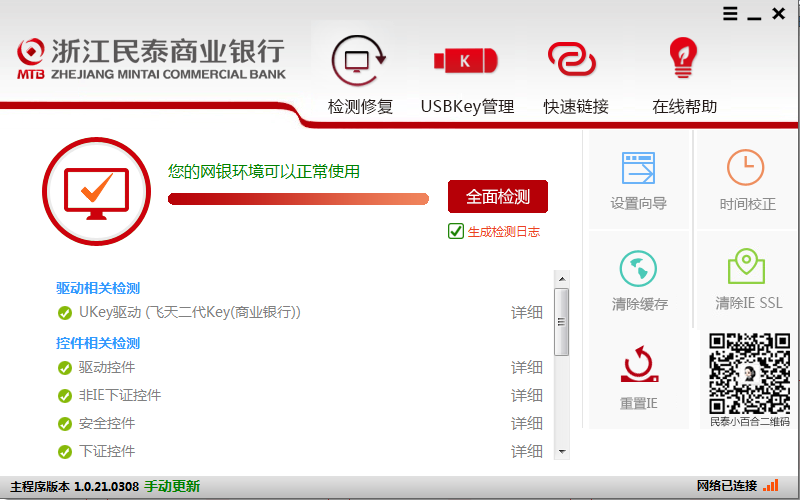Click the UKey驱动 (飞天二代Key) row text
Screen dimensions: 800x500
(x=190, y=312)
